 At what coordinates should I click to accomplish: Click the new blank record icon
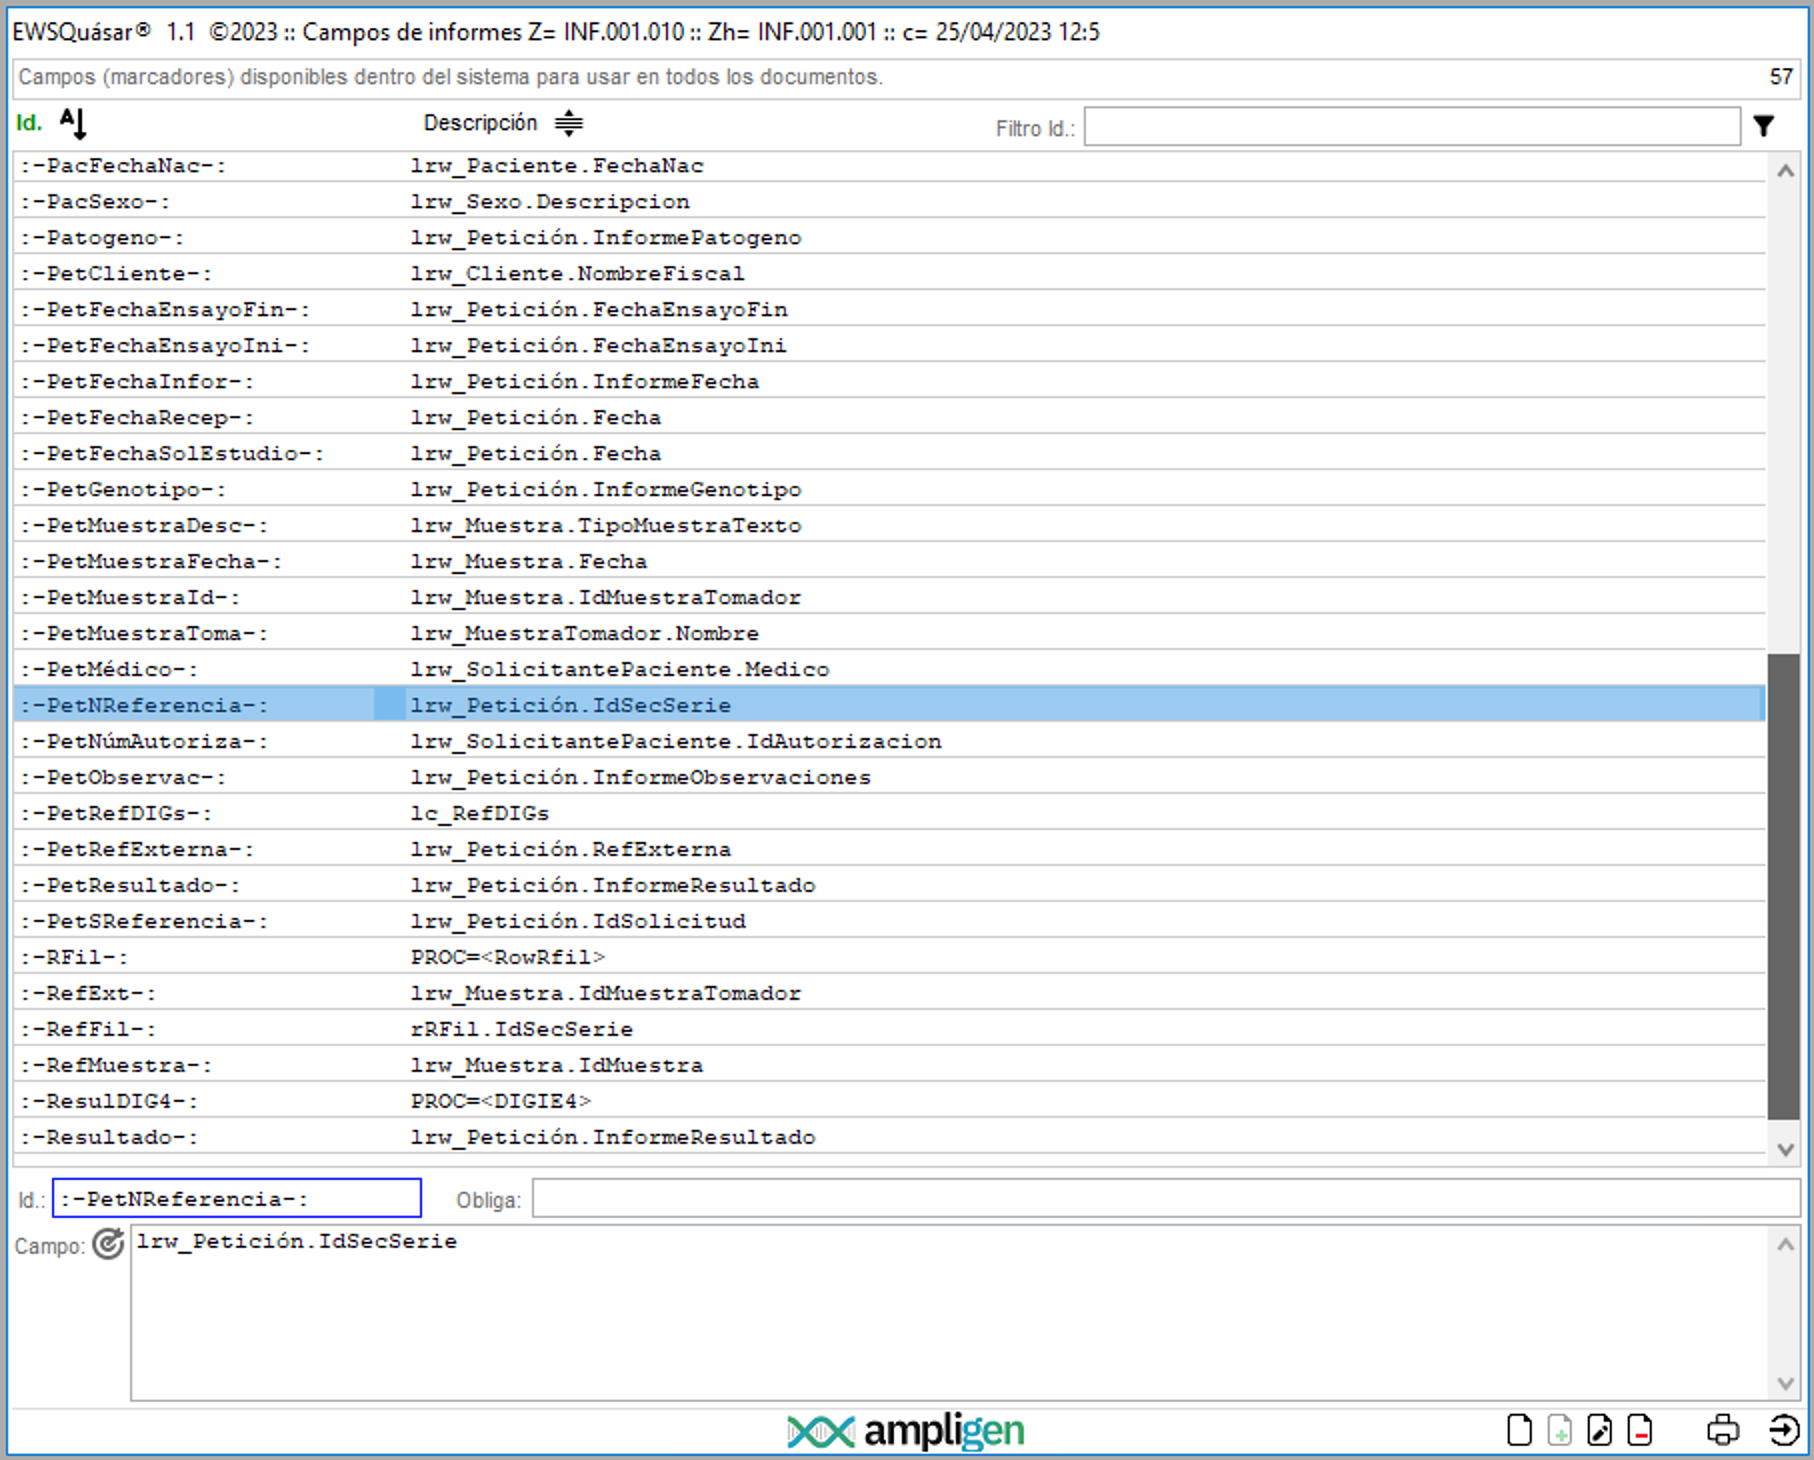click(x=1519, y=1431)
